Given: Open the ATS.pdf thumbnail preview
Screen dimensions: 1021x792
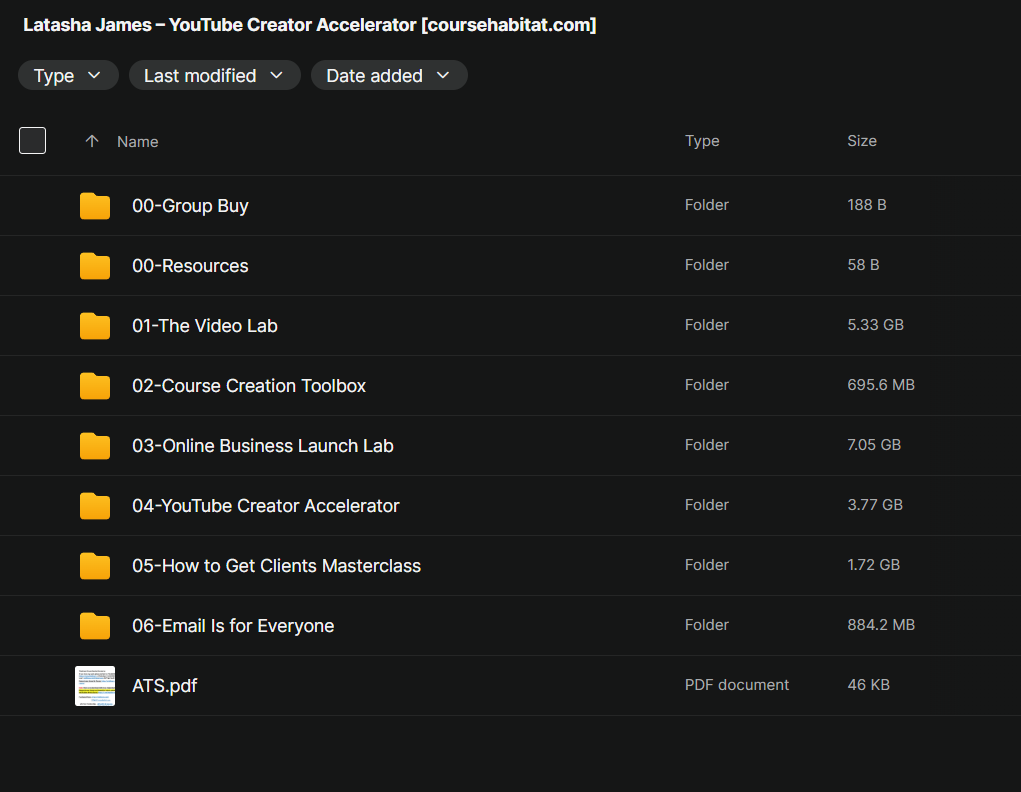Looking at the screenshot, I should pyautogui.click(x=95, y=685).
